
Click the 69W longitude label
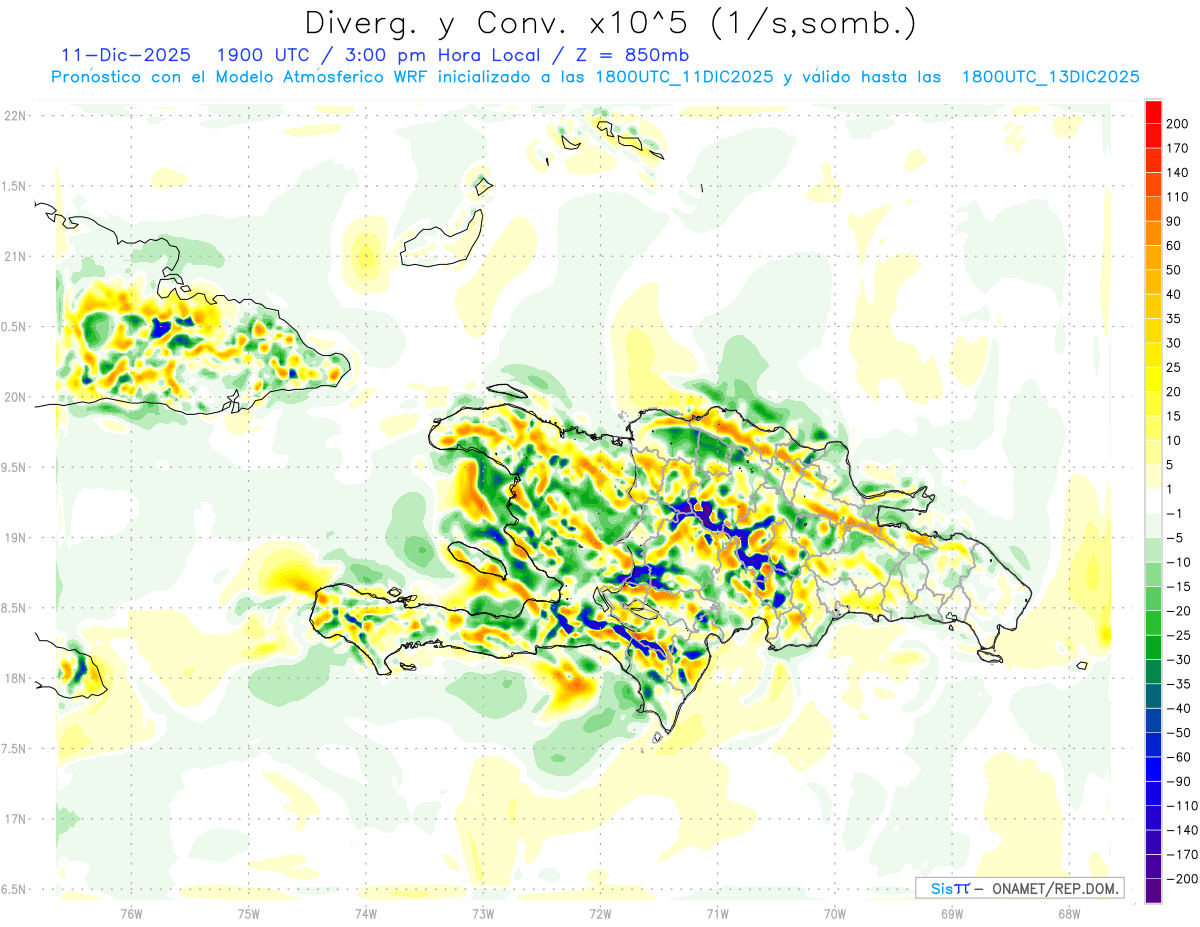pos(951,914)
